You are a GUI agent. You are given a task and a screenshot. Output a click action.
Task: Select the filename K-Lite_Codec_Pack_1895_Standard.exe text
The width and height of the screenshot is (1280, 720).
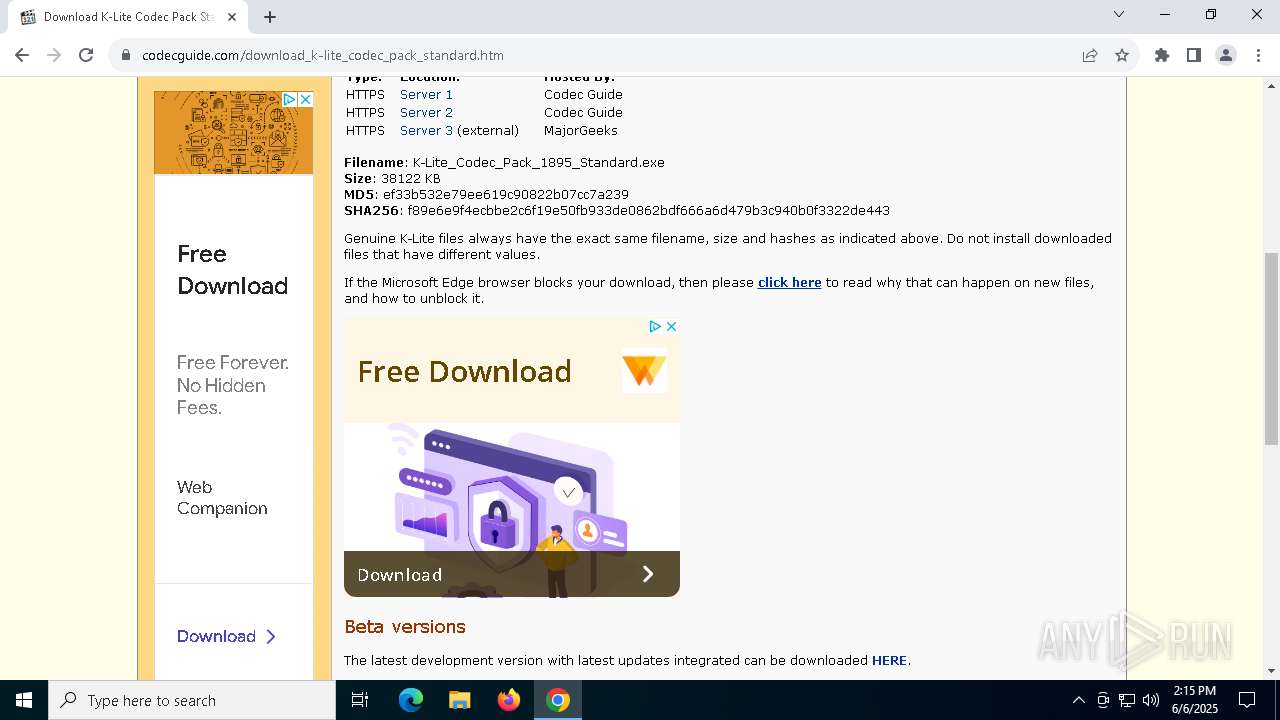coord(539,162)
